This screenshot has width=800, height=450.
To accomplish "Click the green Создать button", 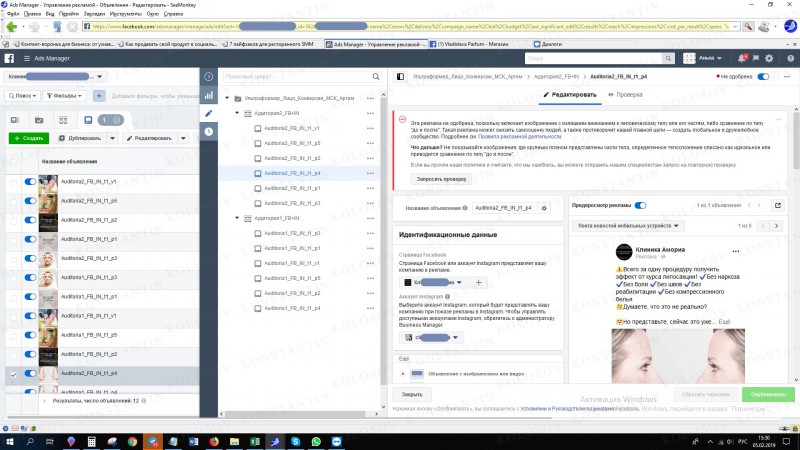I will click(29, 138).
